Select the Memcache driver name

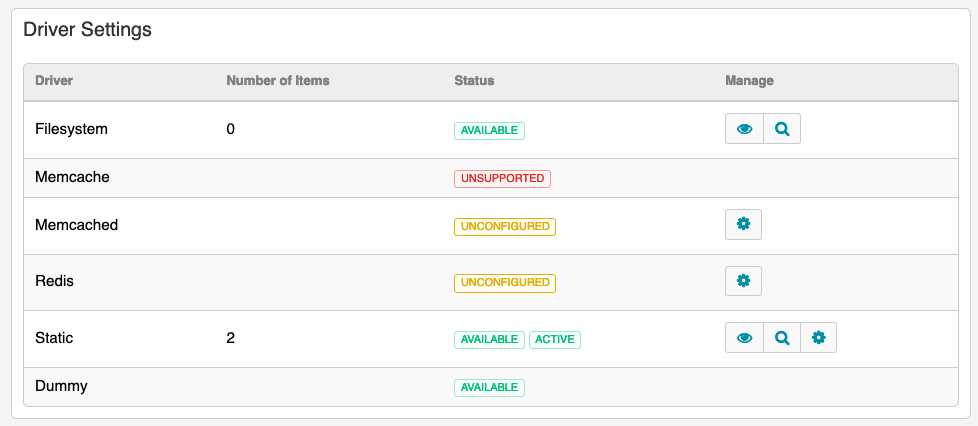[x=72, y=177]
